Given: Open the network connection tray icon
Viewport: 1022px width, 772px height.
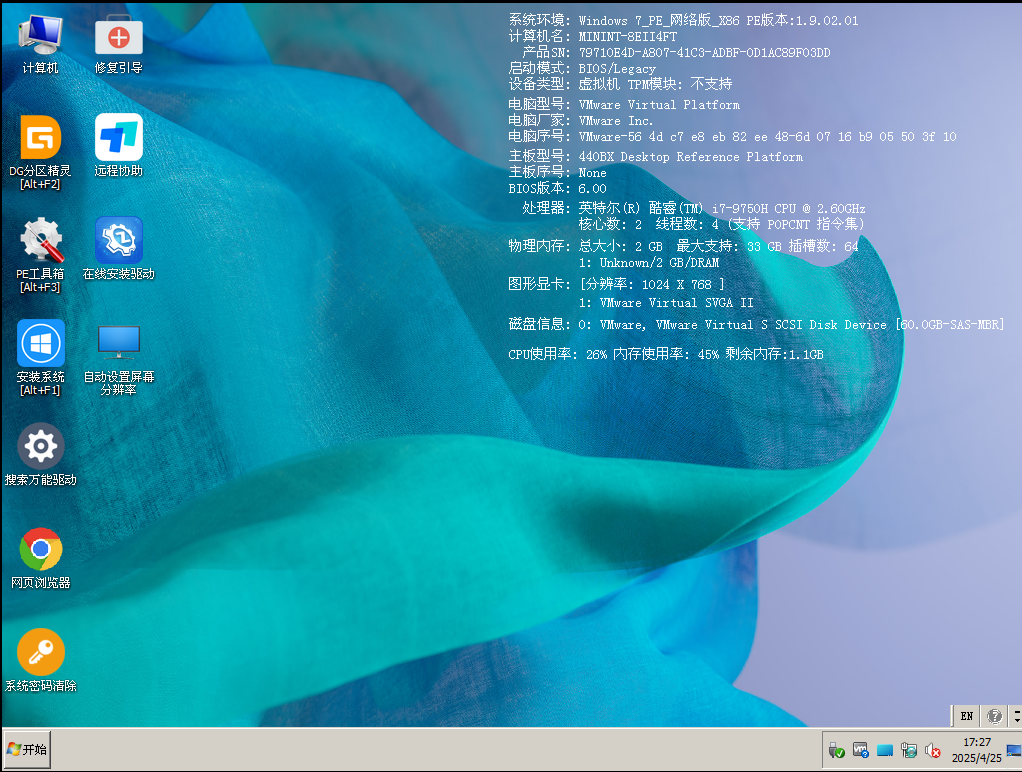Looking at the screenshot, I should tap(909, 750).
